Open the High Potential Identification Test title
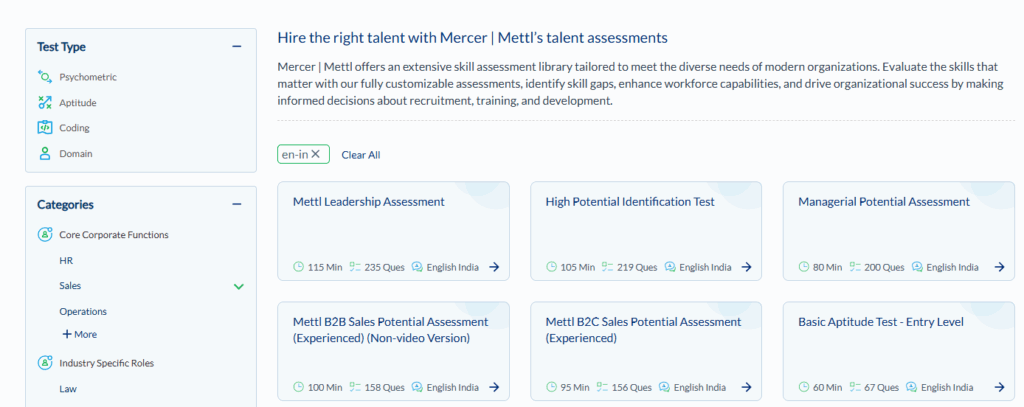The width and height of the screenshot is (1024, 407). coord(630,202)
